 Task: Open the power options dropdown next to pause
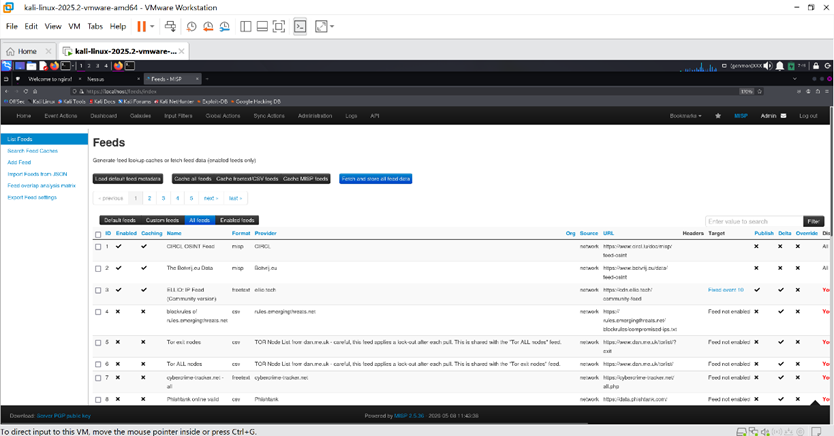click(152, 26)
